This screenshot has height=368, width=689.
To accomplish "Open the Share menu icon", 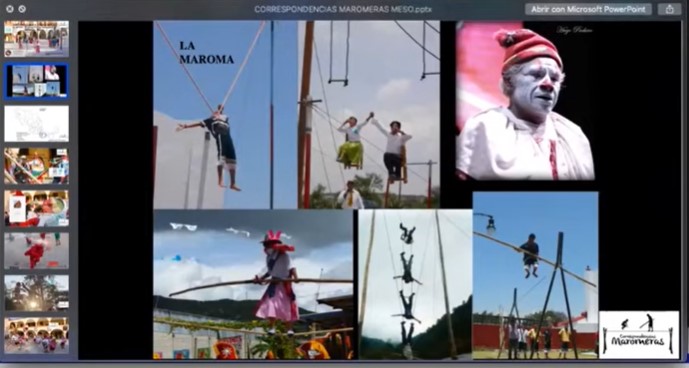I will coord(669,9).
